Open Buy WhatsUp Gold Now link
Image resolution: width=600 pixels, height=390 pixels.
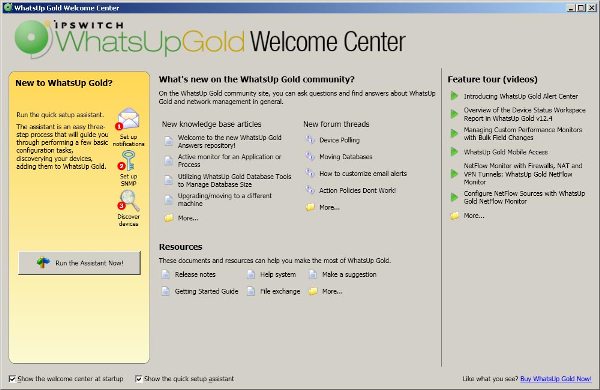tap(556, 379)
